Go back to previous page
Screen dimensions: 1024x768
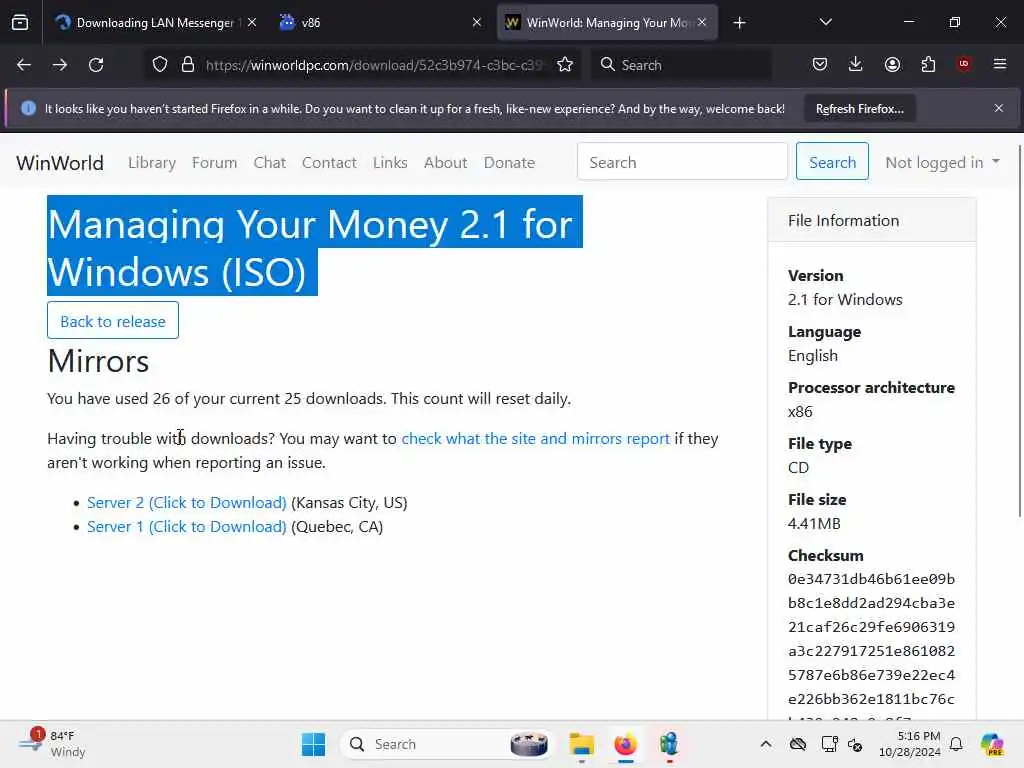(x=24, y=65)
